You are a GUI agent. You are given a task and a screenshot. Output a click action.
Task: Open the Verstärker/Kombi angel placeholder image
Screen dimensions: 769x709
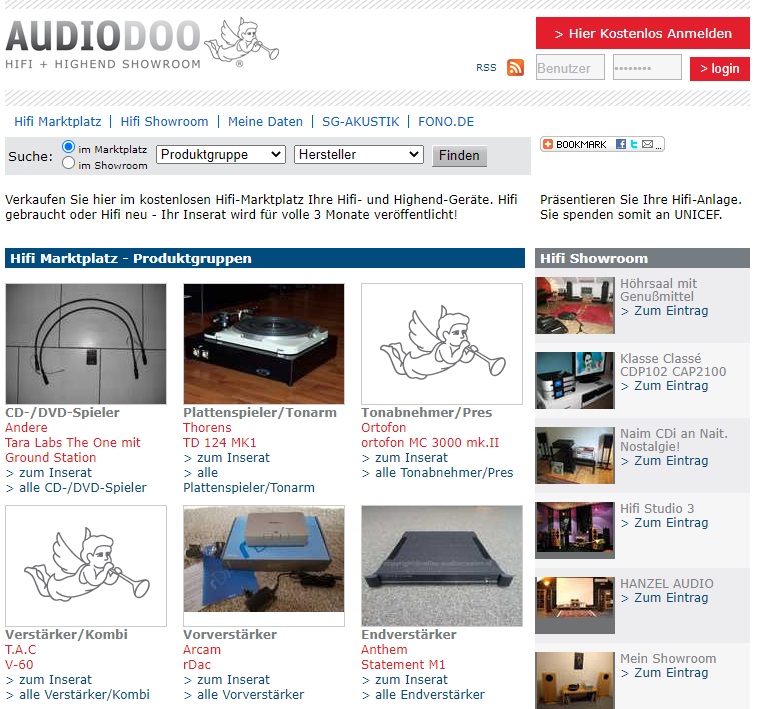pos(86,566)
